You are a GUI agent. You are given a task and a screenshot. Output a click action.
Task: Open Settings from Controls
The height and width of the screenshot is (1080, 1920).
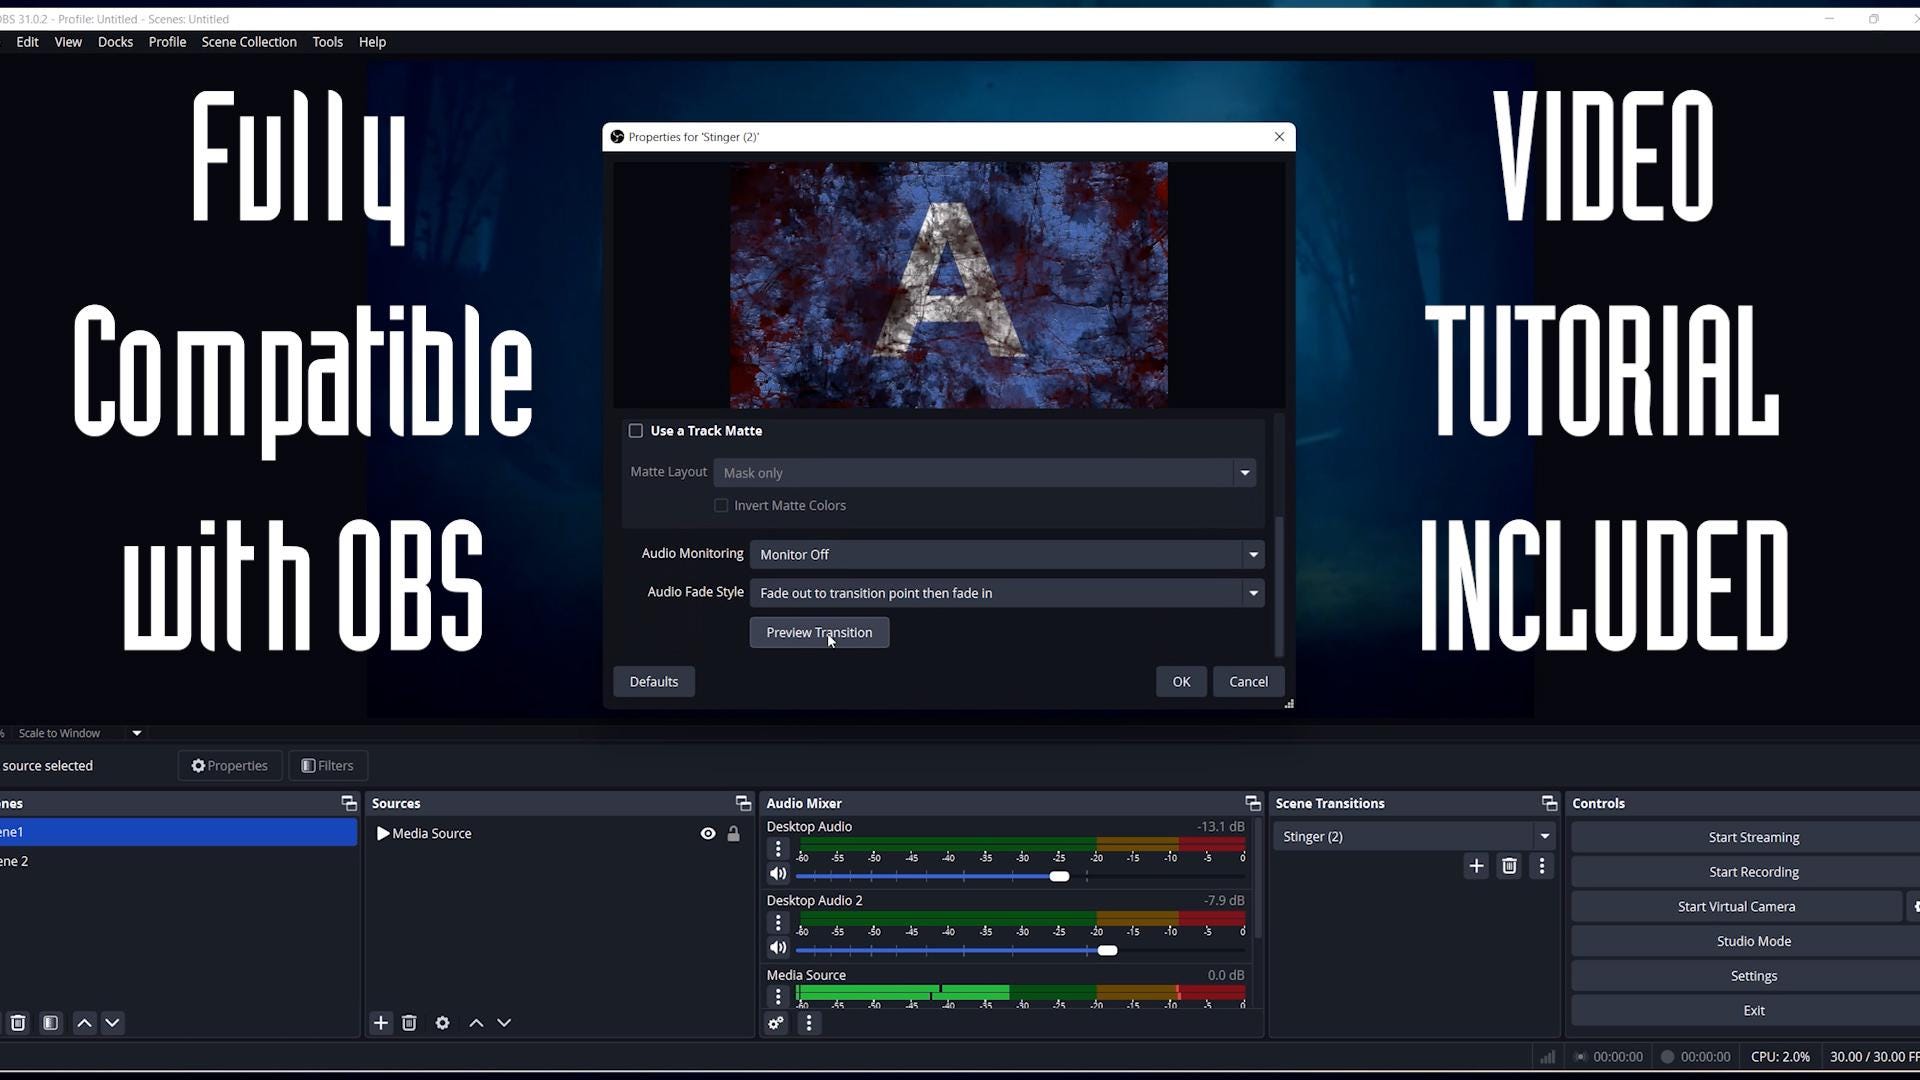(x=1753, y=976)
